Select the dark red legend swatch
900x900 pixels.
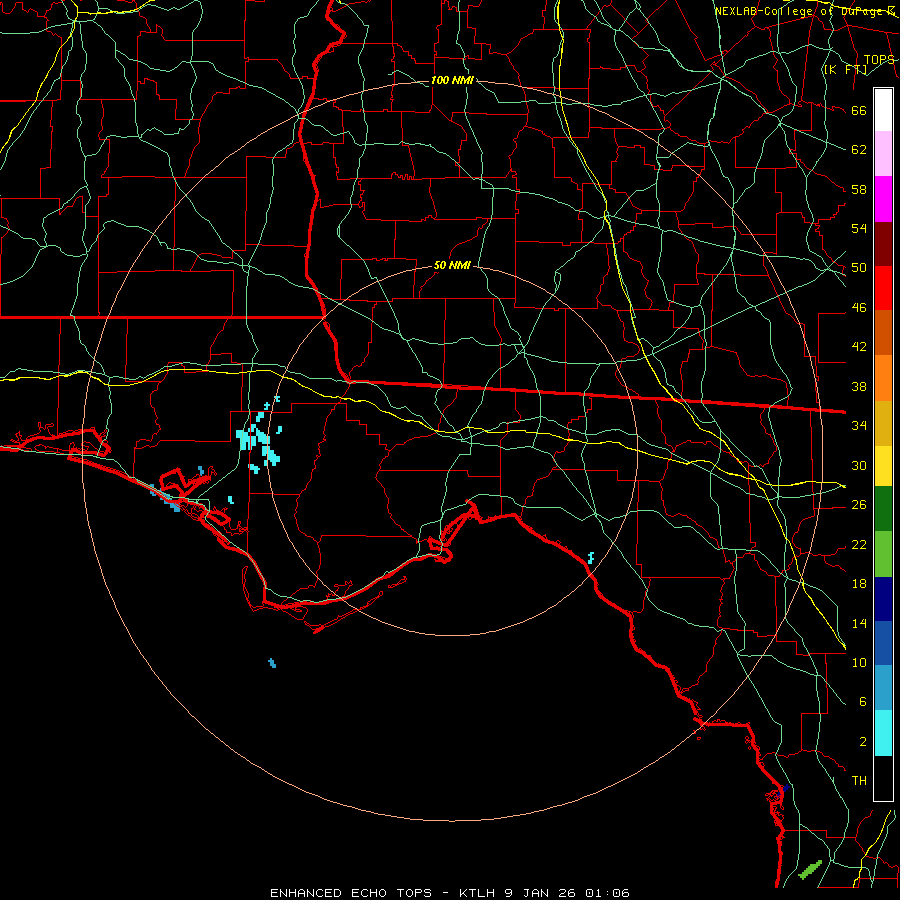point(883,244)
